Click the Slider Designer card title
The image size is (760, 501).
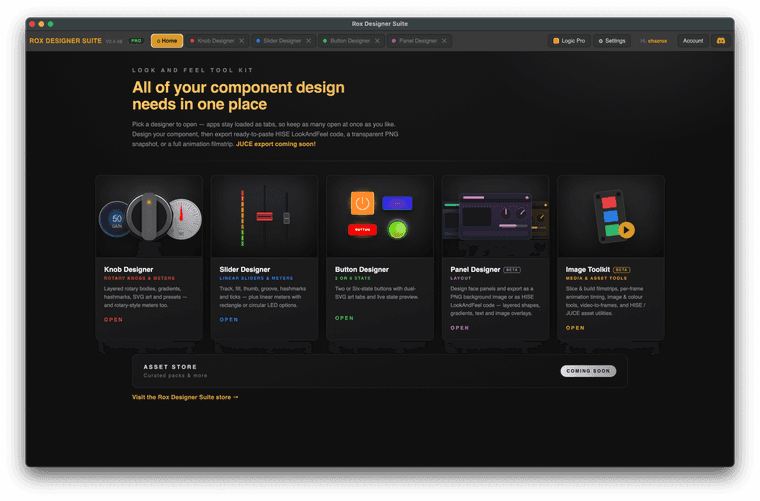(x=245, y=269)
